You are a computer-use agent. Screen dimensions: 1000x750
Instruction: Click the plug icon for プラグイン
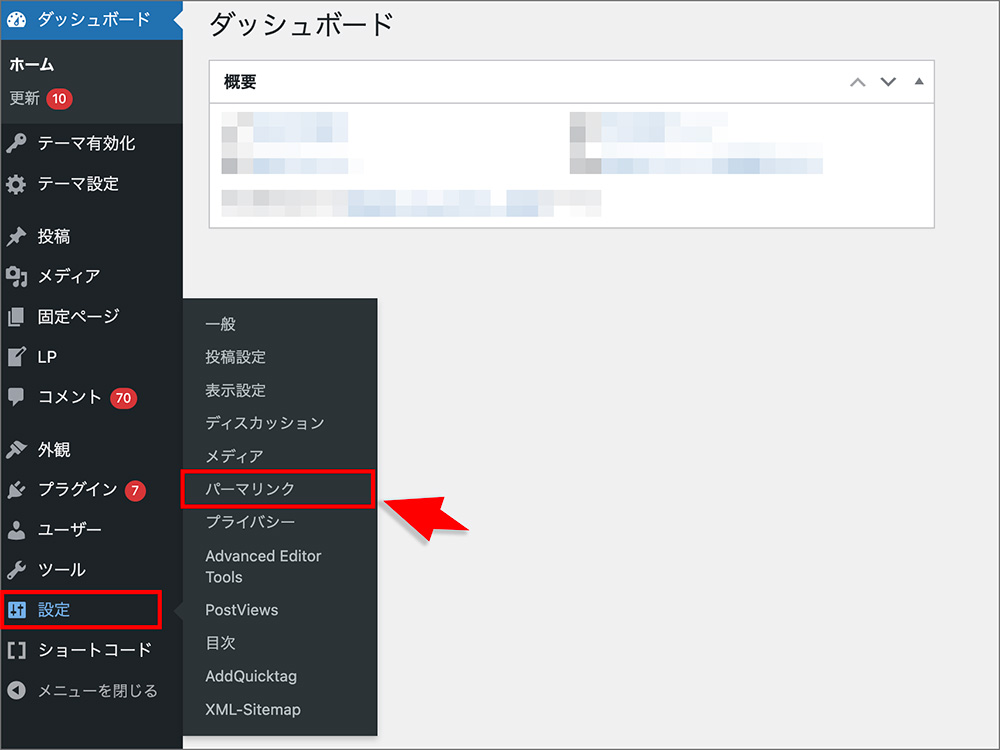(x=17, y=490)
